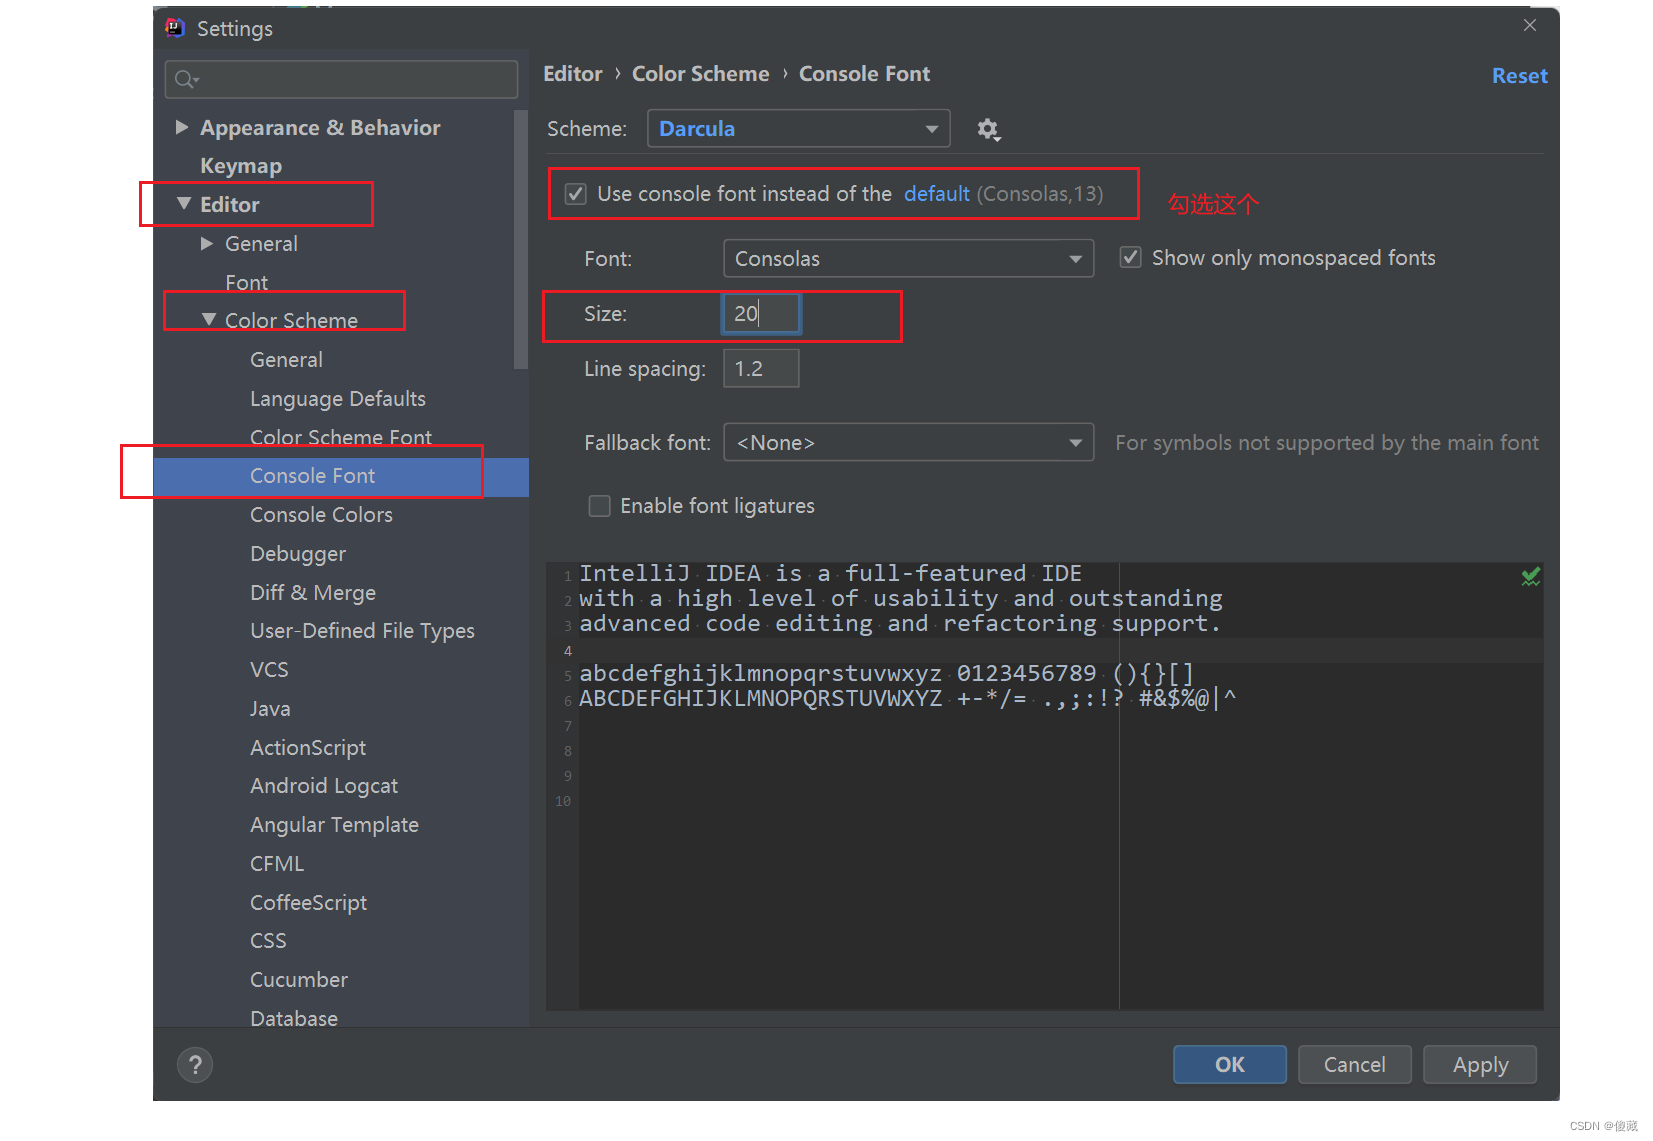Viewport: 1653px width, 1141px height.
Task: Select Debugger color scheme item
Action: pyautogui.click(x=298, y=554)
